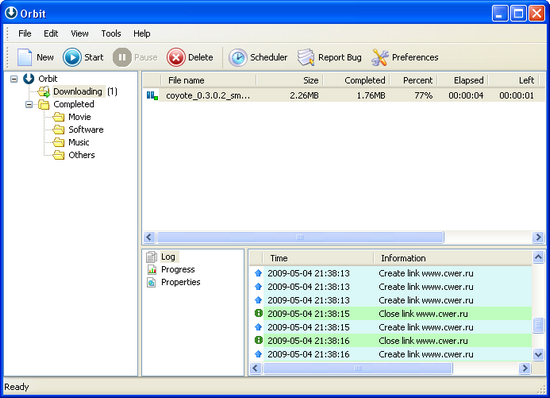Open the File menu
The width and height of the screenshot is (550, 398).
[x=25, y=34]
